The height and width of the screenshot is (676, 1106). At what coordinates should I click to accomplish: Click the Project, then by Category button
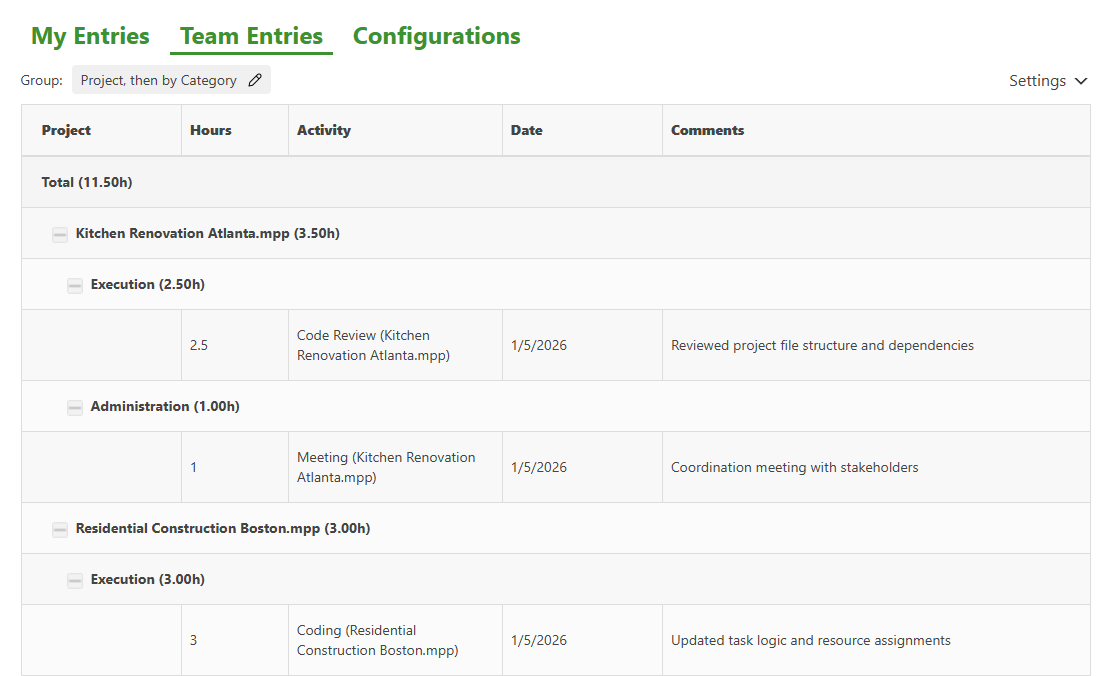pos(159,81)
